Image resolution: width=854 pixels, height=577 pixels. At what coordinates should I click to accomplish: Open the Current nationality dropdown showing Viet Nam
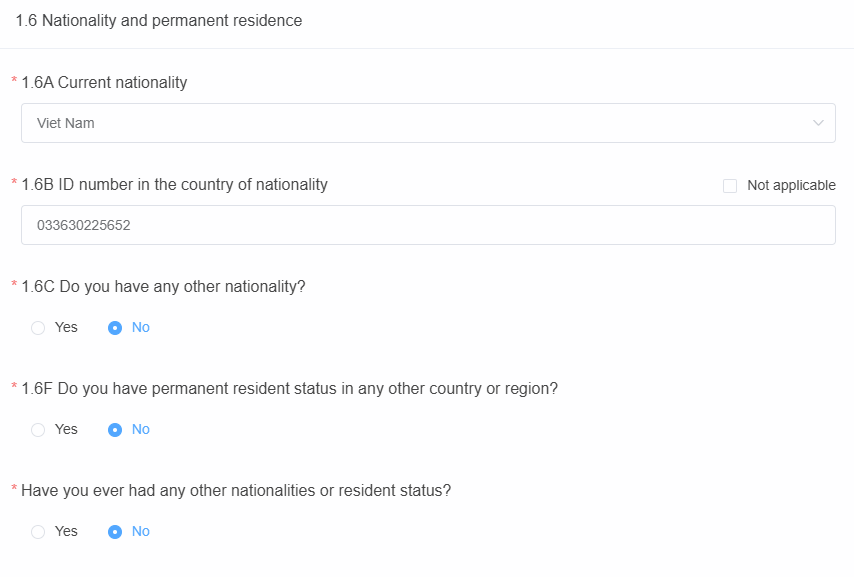point(428,123)
